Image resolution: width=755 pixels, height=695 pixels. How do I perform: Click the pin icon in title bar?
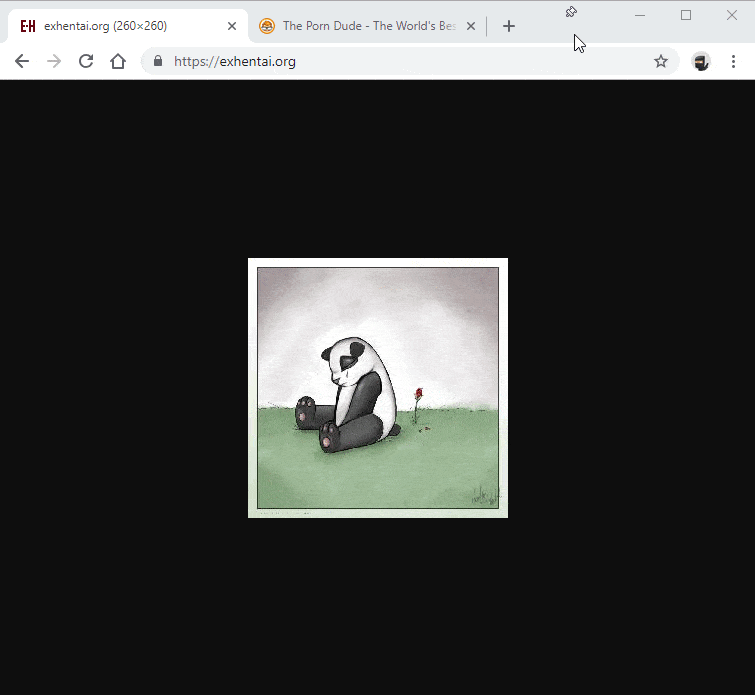(x=571, y=12)
